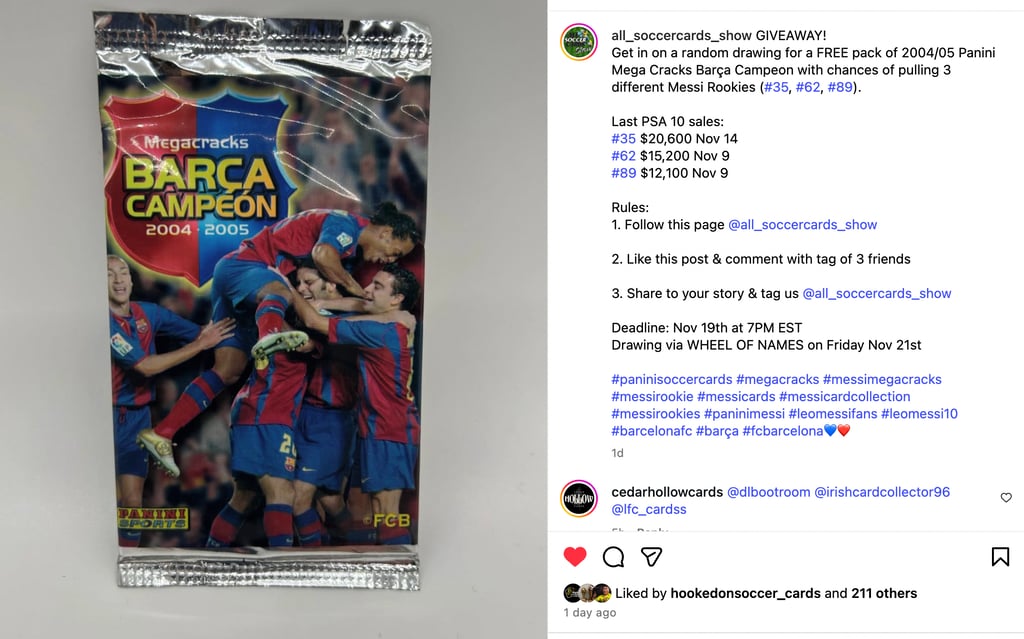The height and width of the screenshot is (639, 1024).
Task: Open cedarhollowcards username in comments
Action: (667, 492)
